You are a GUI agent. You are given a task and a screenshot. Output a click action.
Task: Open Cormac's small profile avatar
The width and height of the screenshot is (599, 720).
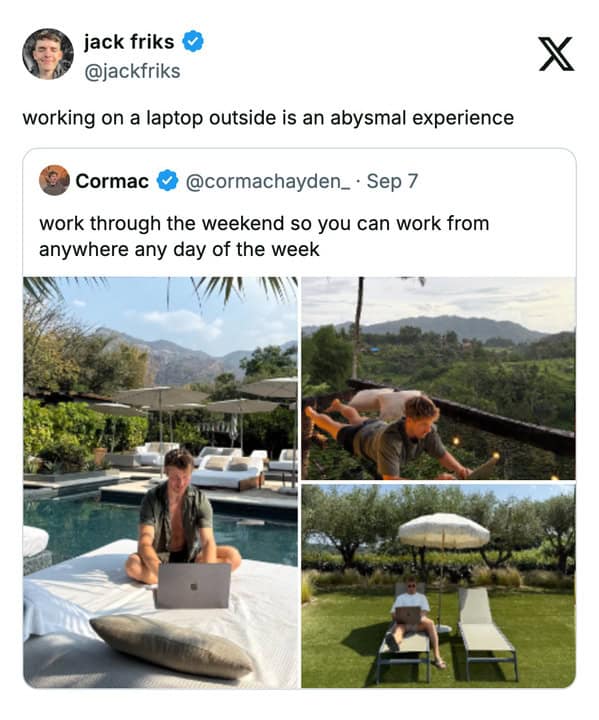pyautogui.click(x=54, y=180)
